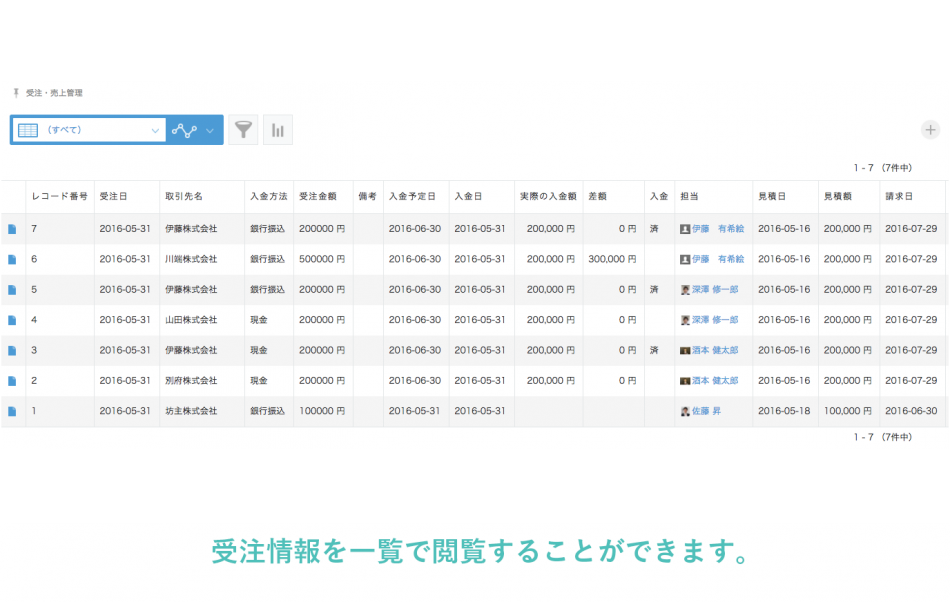The image size is (950, 602).
Task: Click the 差額 cell showing 300,000 円
Action: click(612, 259)
